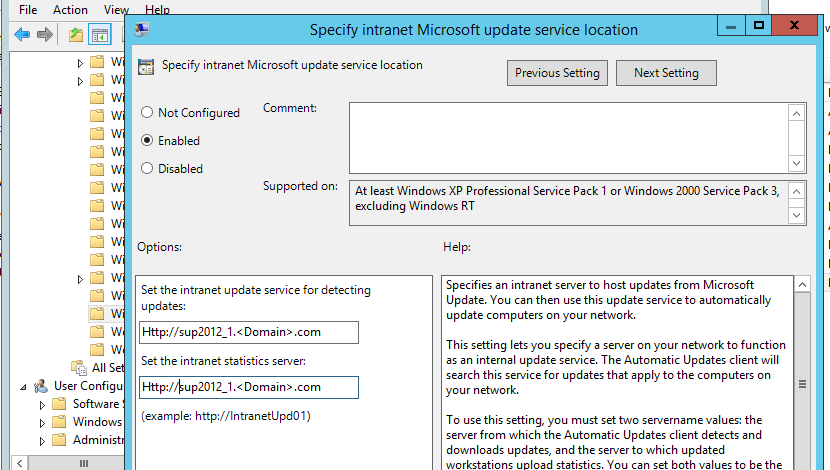Screen dimensions: 830x470
Task: Click the intranet statistics server URL field
Action: click(x=249, y=387)
